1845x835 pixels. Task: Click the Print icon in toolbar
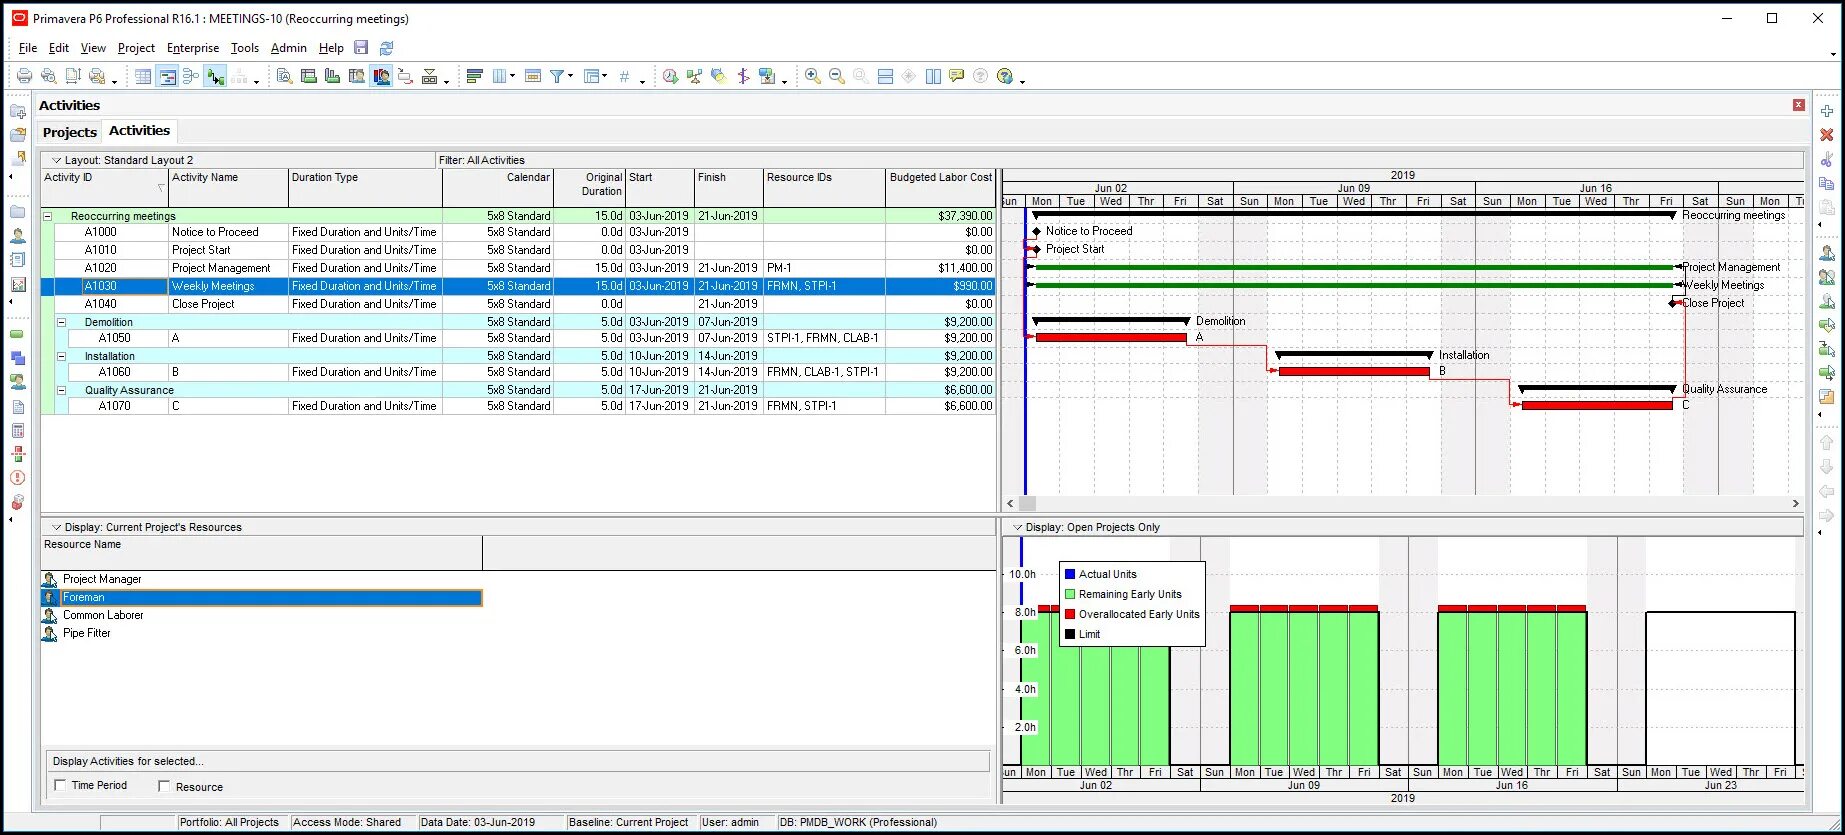tap(24, 76)
